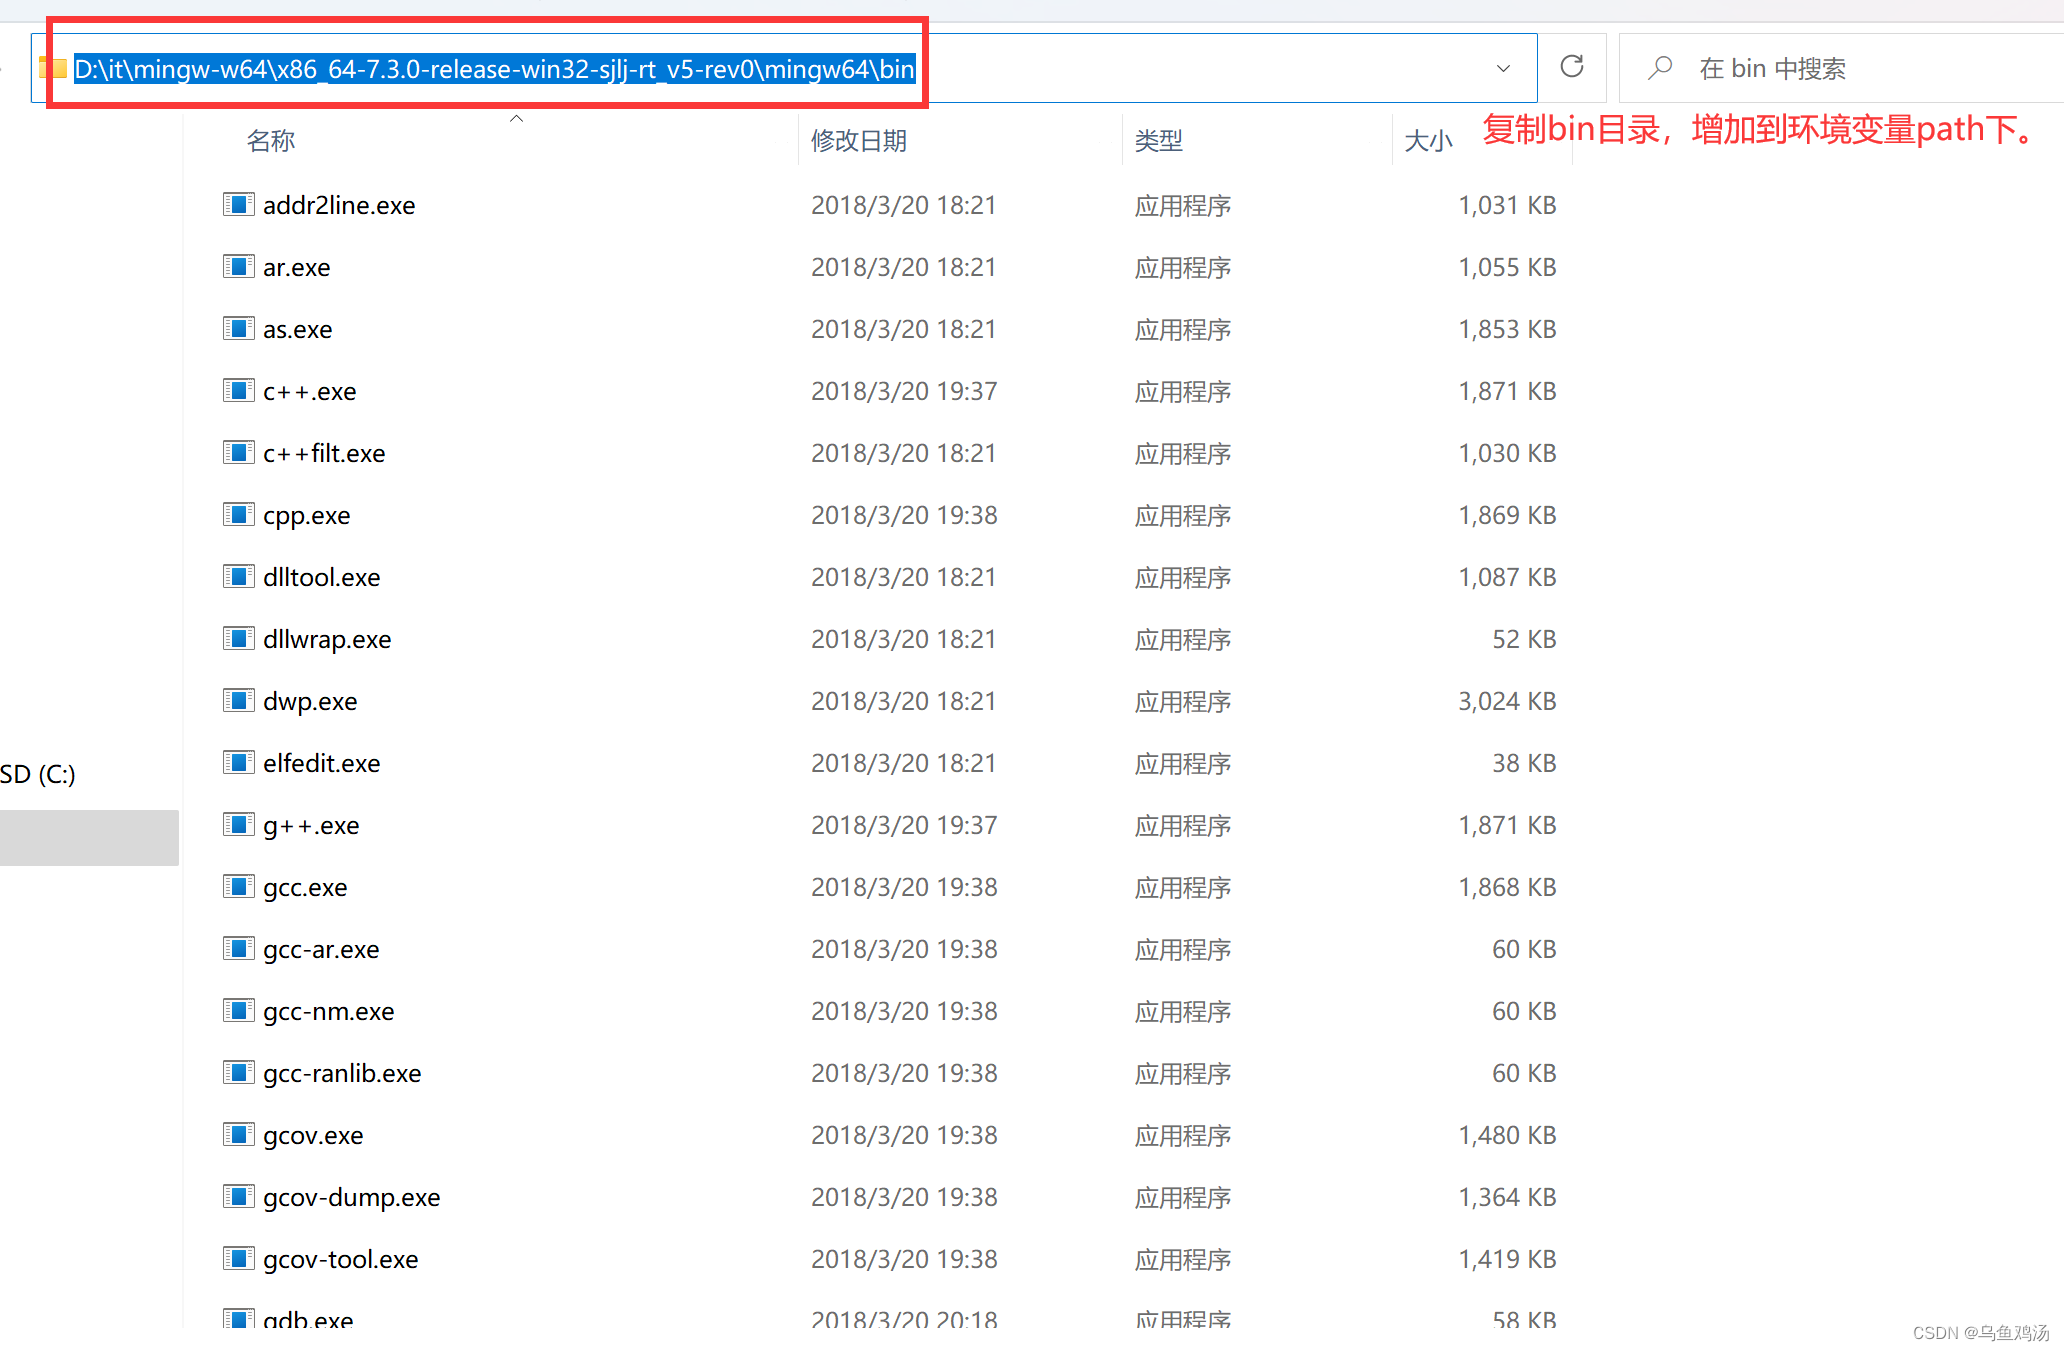
Task: Click the g++.exe file icon
Action: (238, 824)
